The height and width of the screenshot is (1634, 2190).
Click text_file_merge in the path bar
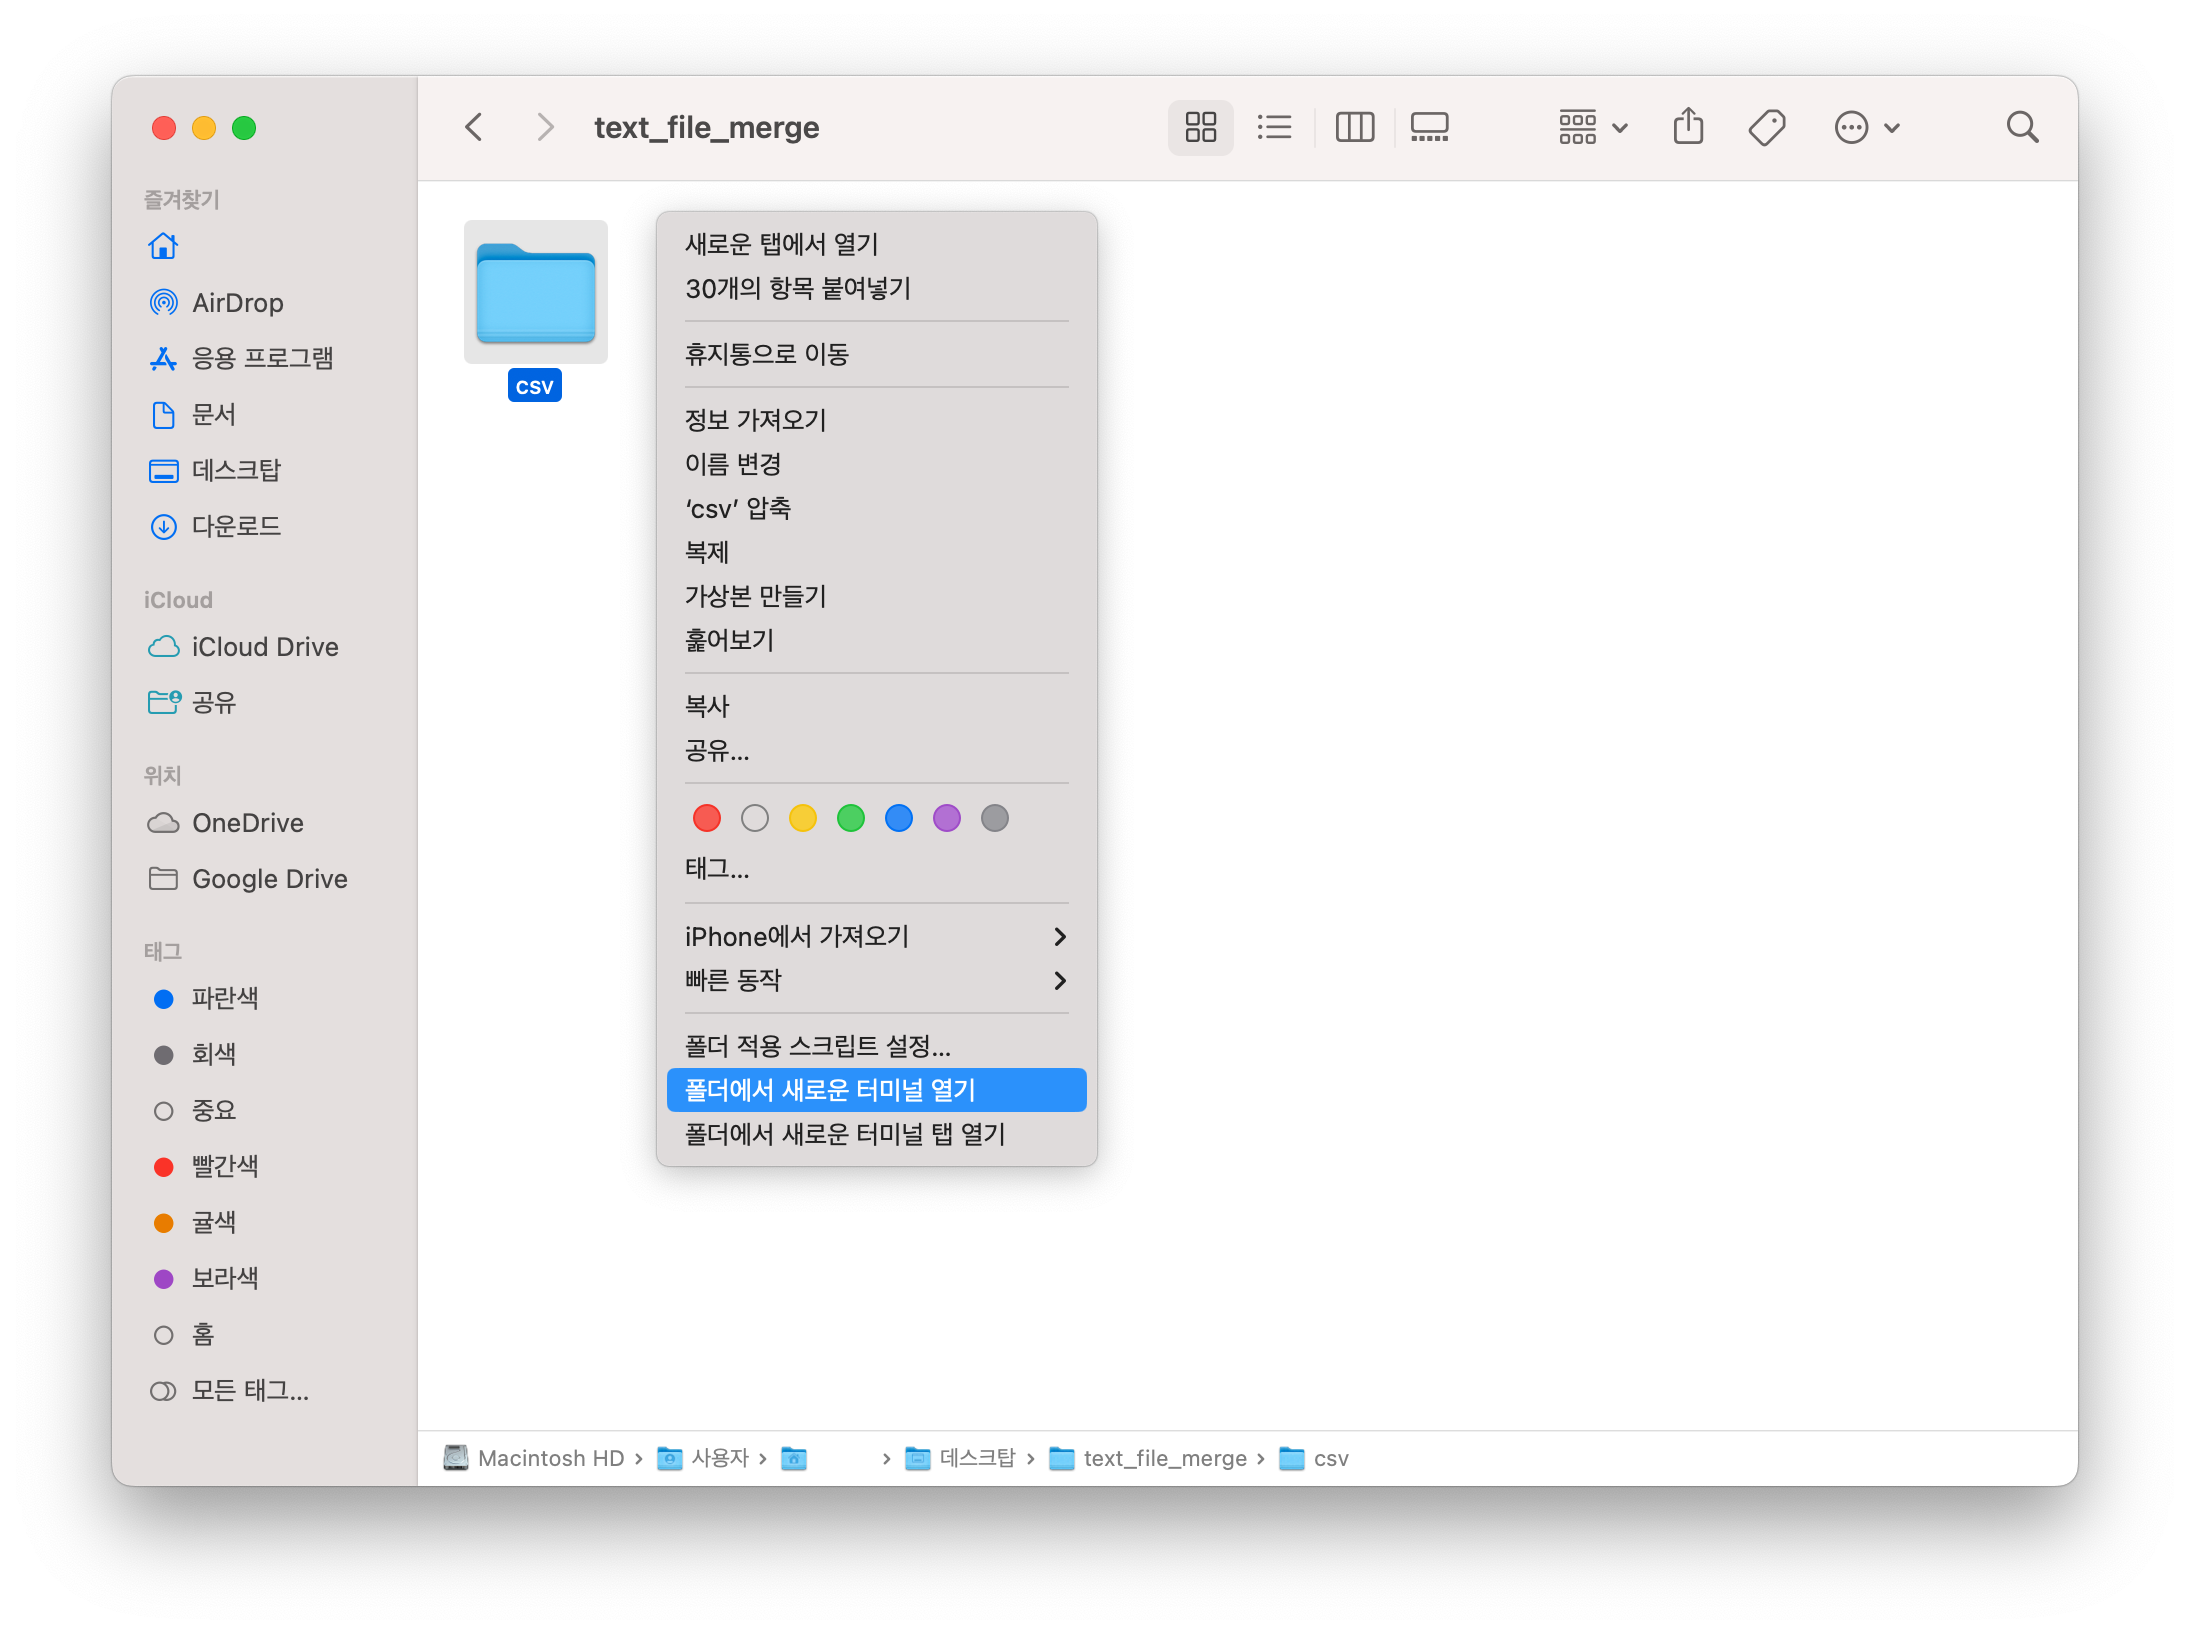click(1164, 1459)
